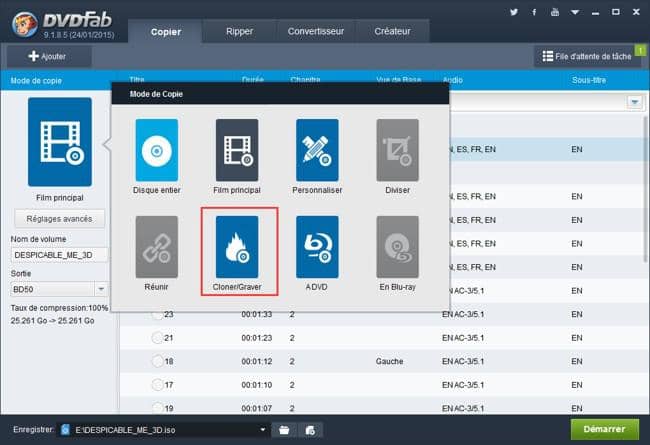650x445 pixels.
Task: Click the green notification badge on task queue
Action: 640,51
